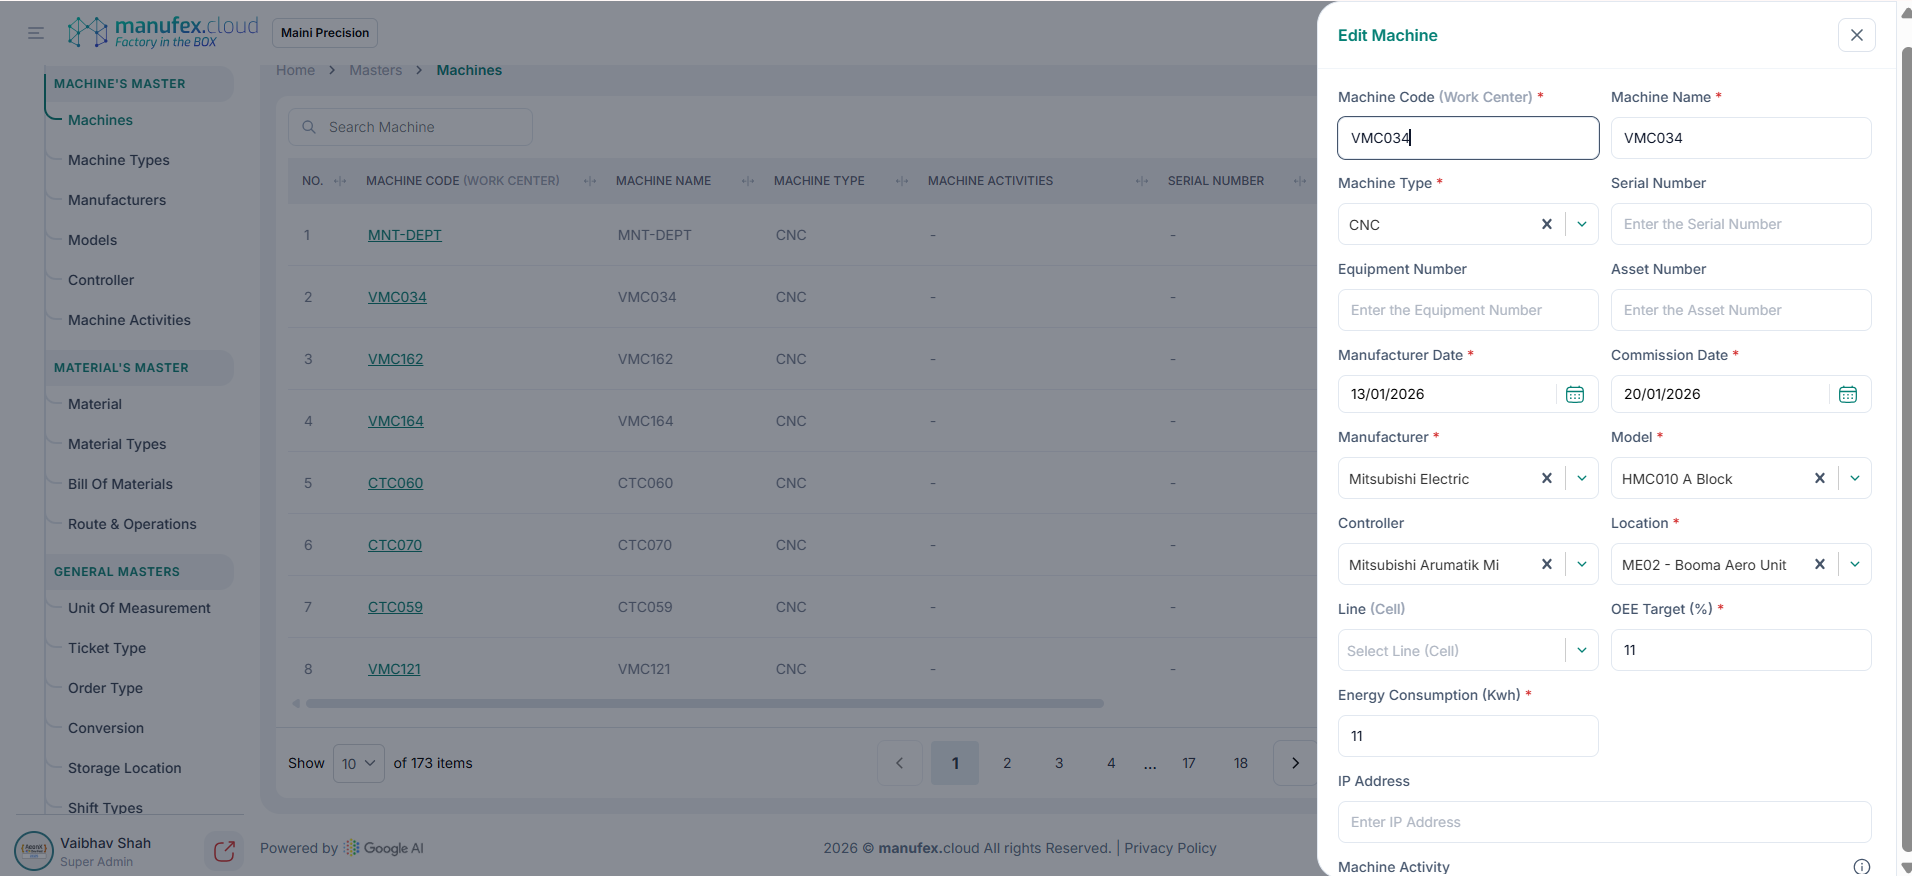Open Commission Date calendar picker
The image size is (1912, 876).
tap(1847, 395)
